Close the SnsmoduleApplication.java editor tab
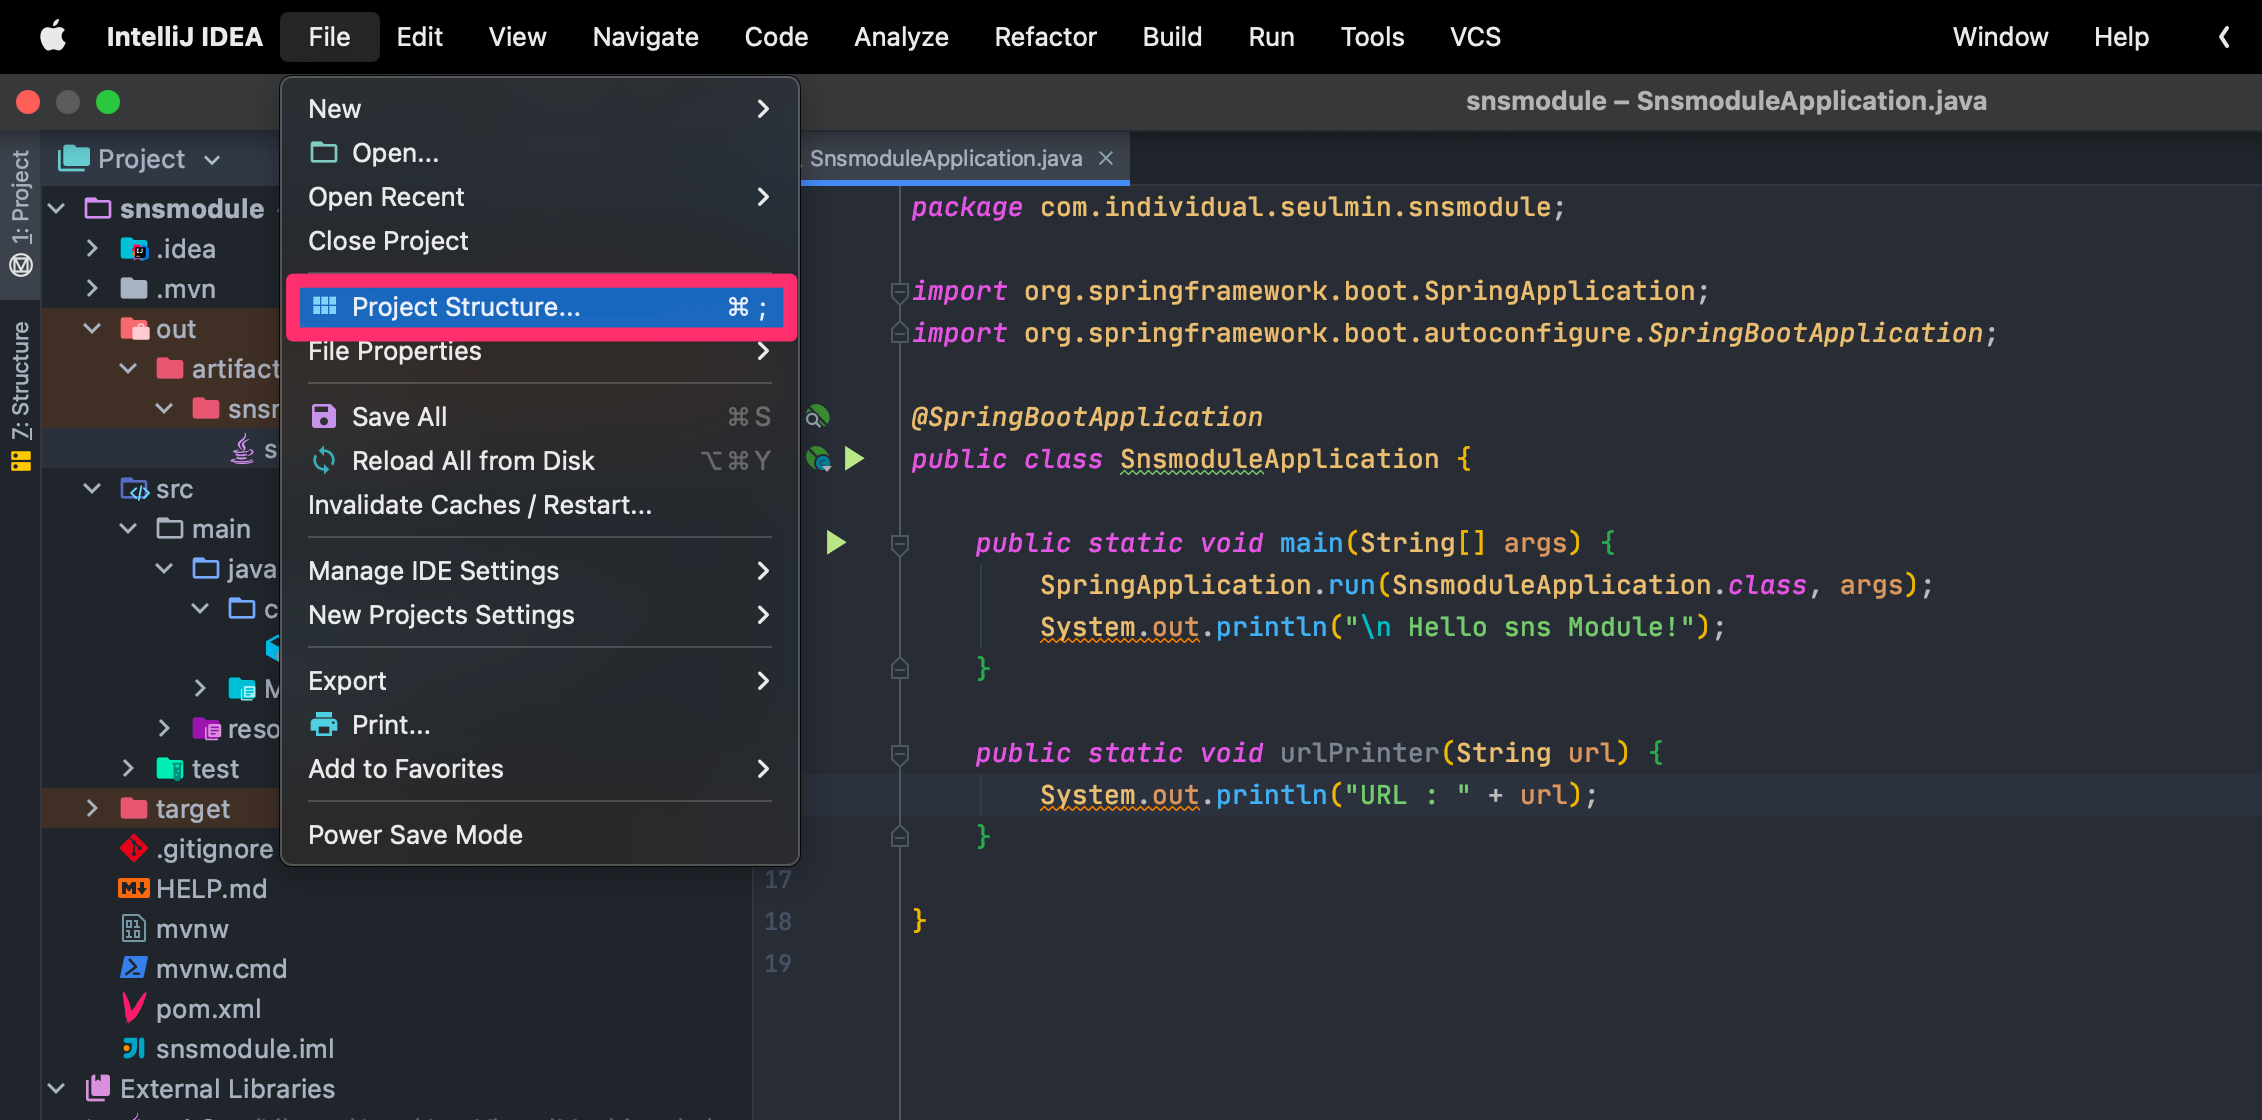Screen dimensions: 2262x1120 [x=1106, y=158]
